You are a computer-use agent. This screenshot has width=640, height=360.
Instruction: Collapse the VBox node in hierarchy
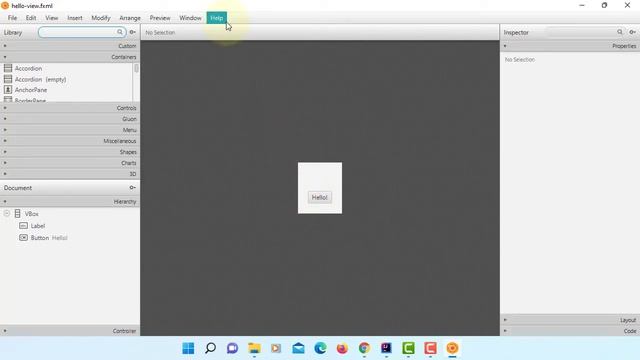click(x=7, y=213)
